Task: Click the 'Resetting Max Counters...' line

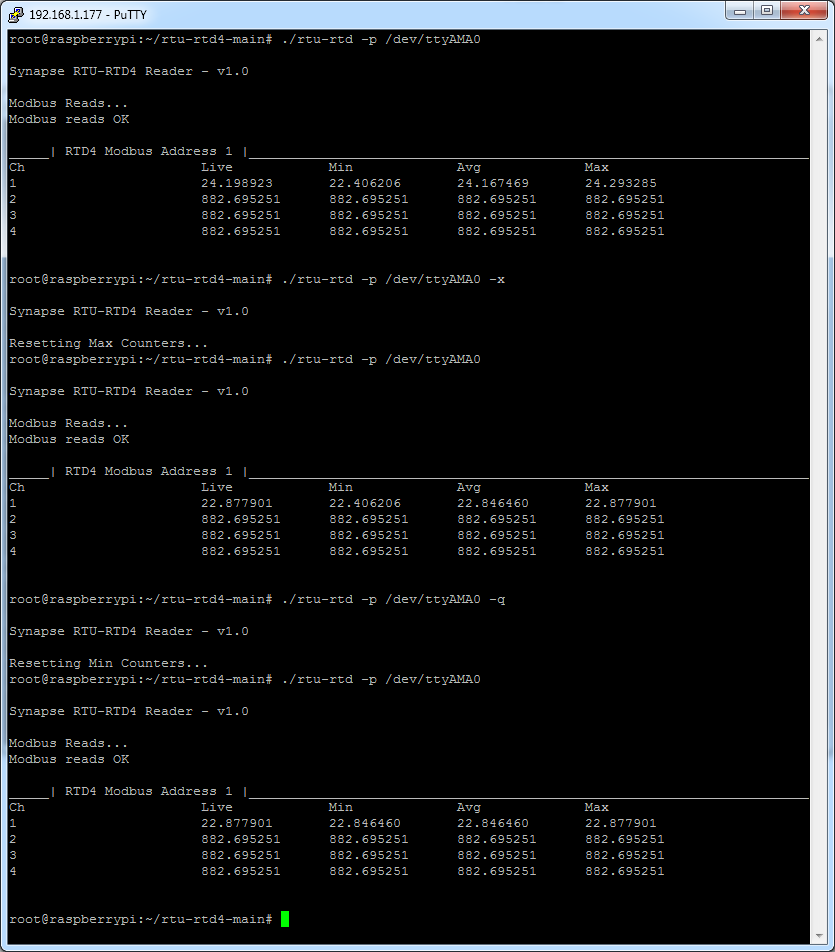Action: coord(108,343)
